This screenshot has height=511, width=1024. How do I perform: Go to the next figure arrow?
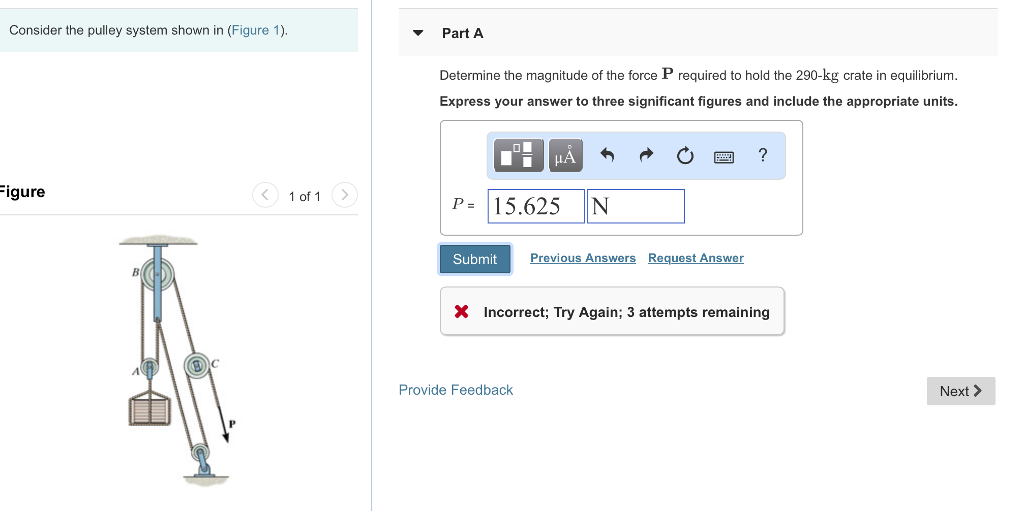pyautogui.click(x=343, y=195)
